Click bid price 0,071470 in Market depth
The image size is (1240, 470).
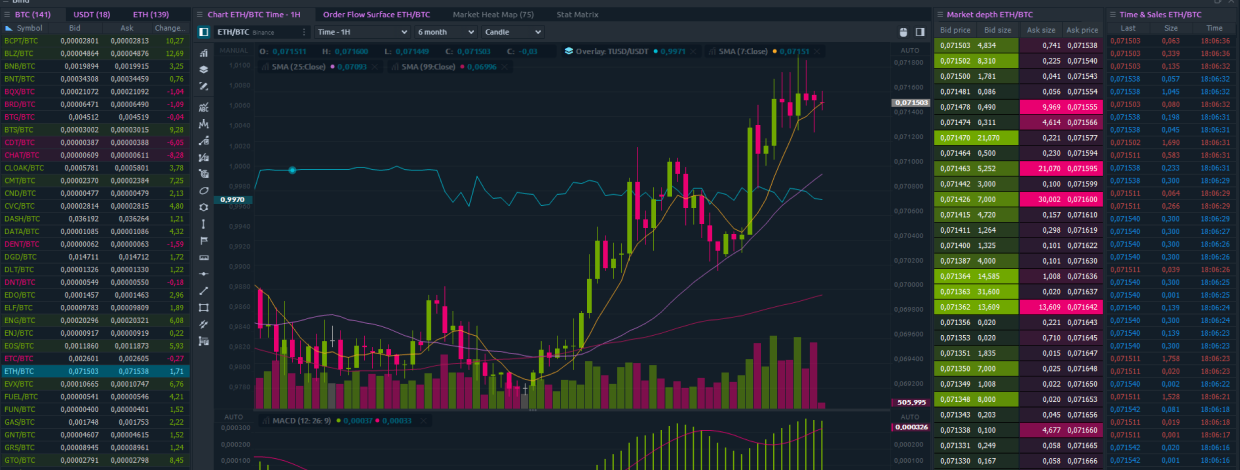(x=956, y=137)
